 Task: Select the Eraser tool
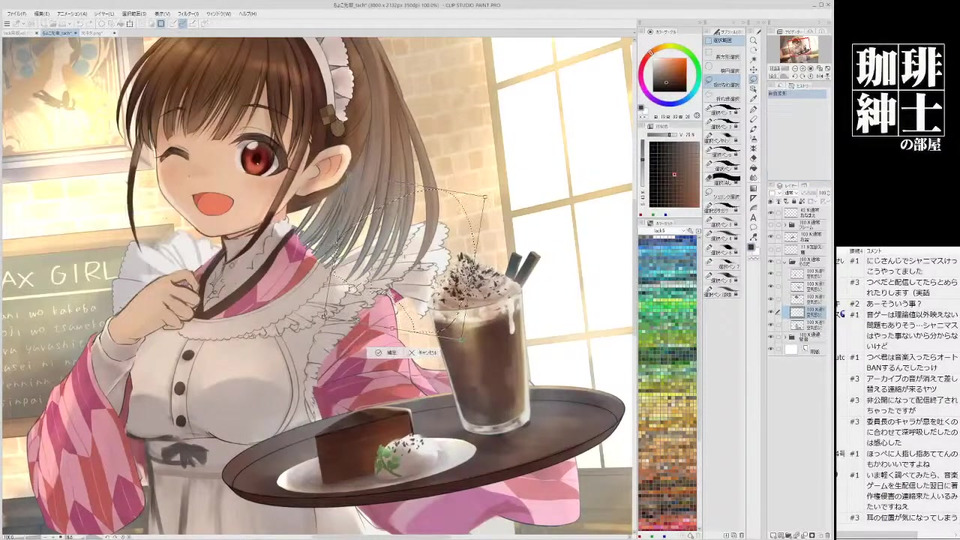753,158
